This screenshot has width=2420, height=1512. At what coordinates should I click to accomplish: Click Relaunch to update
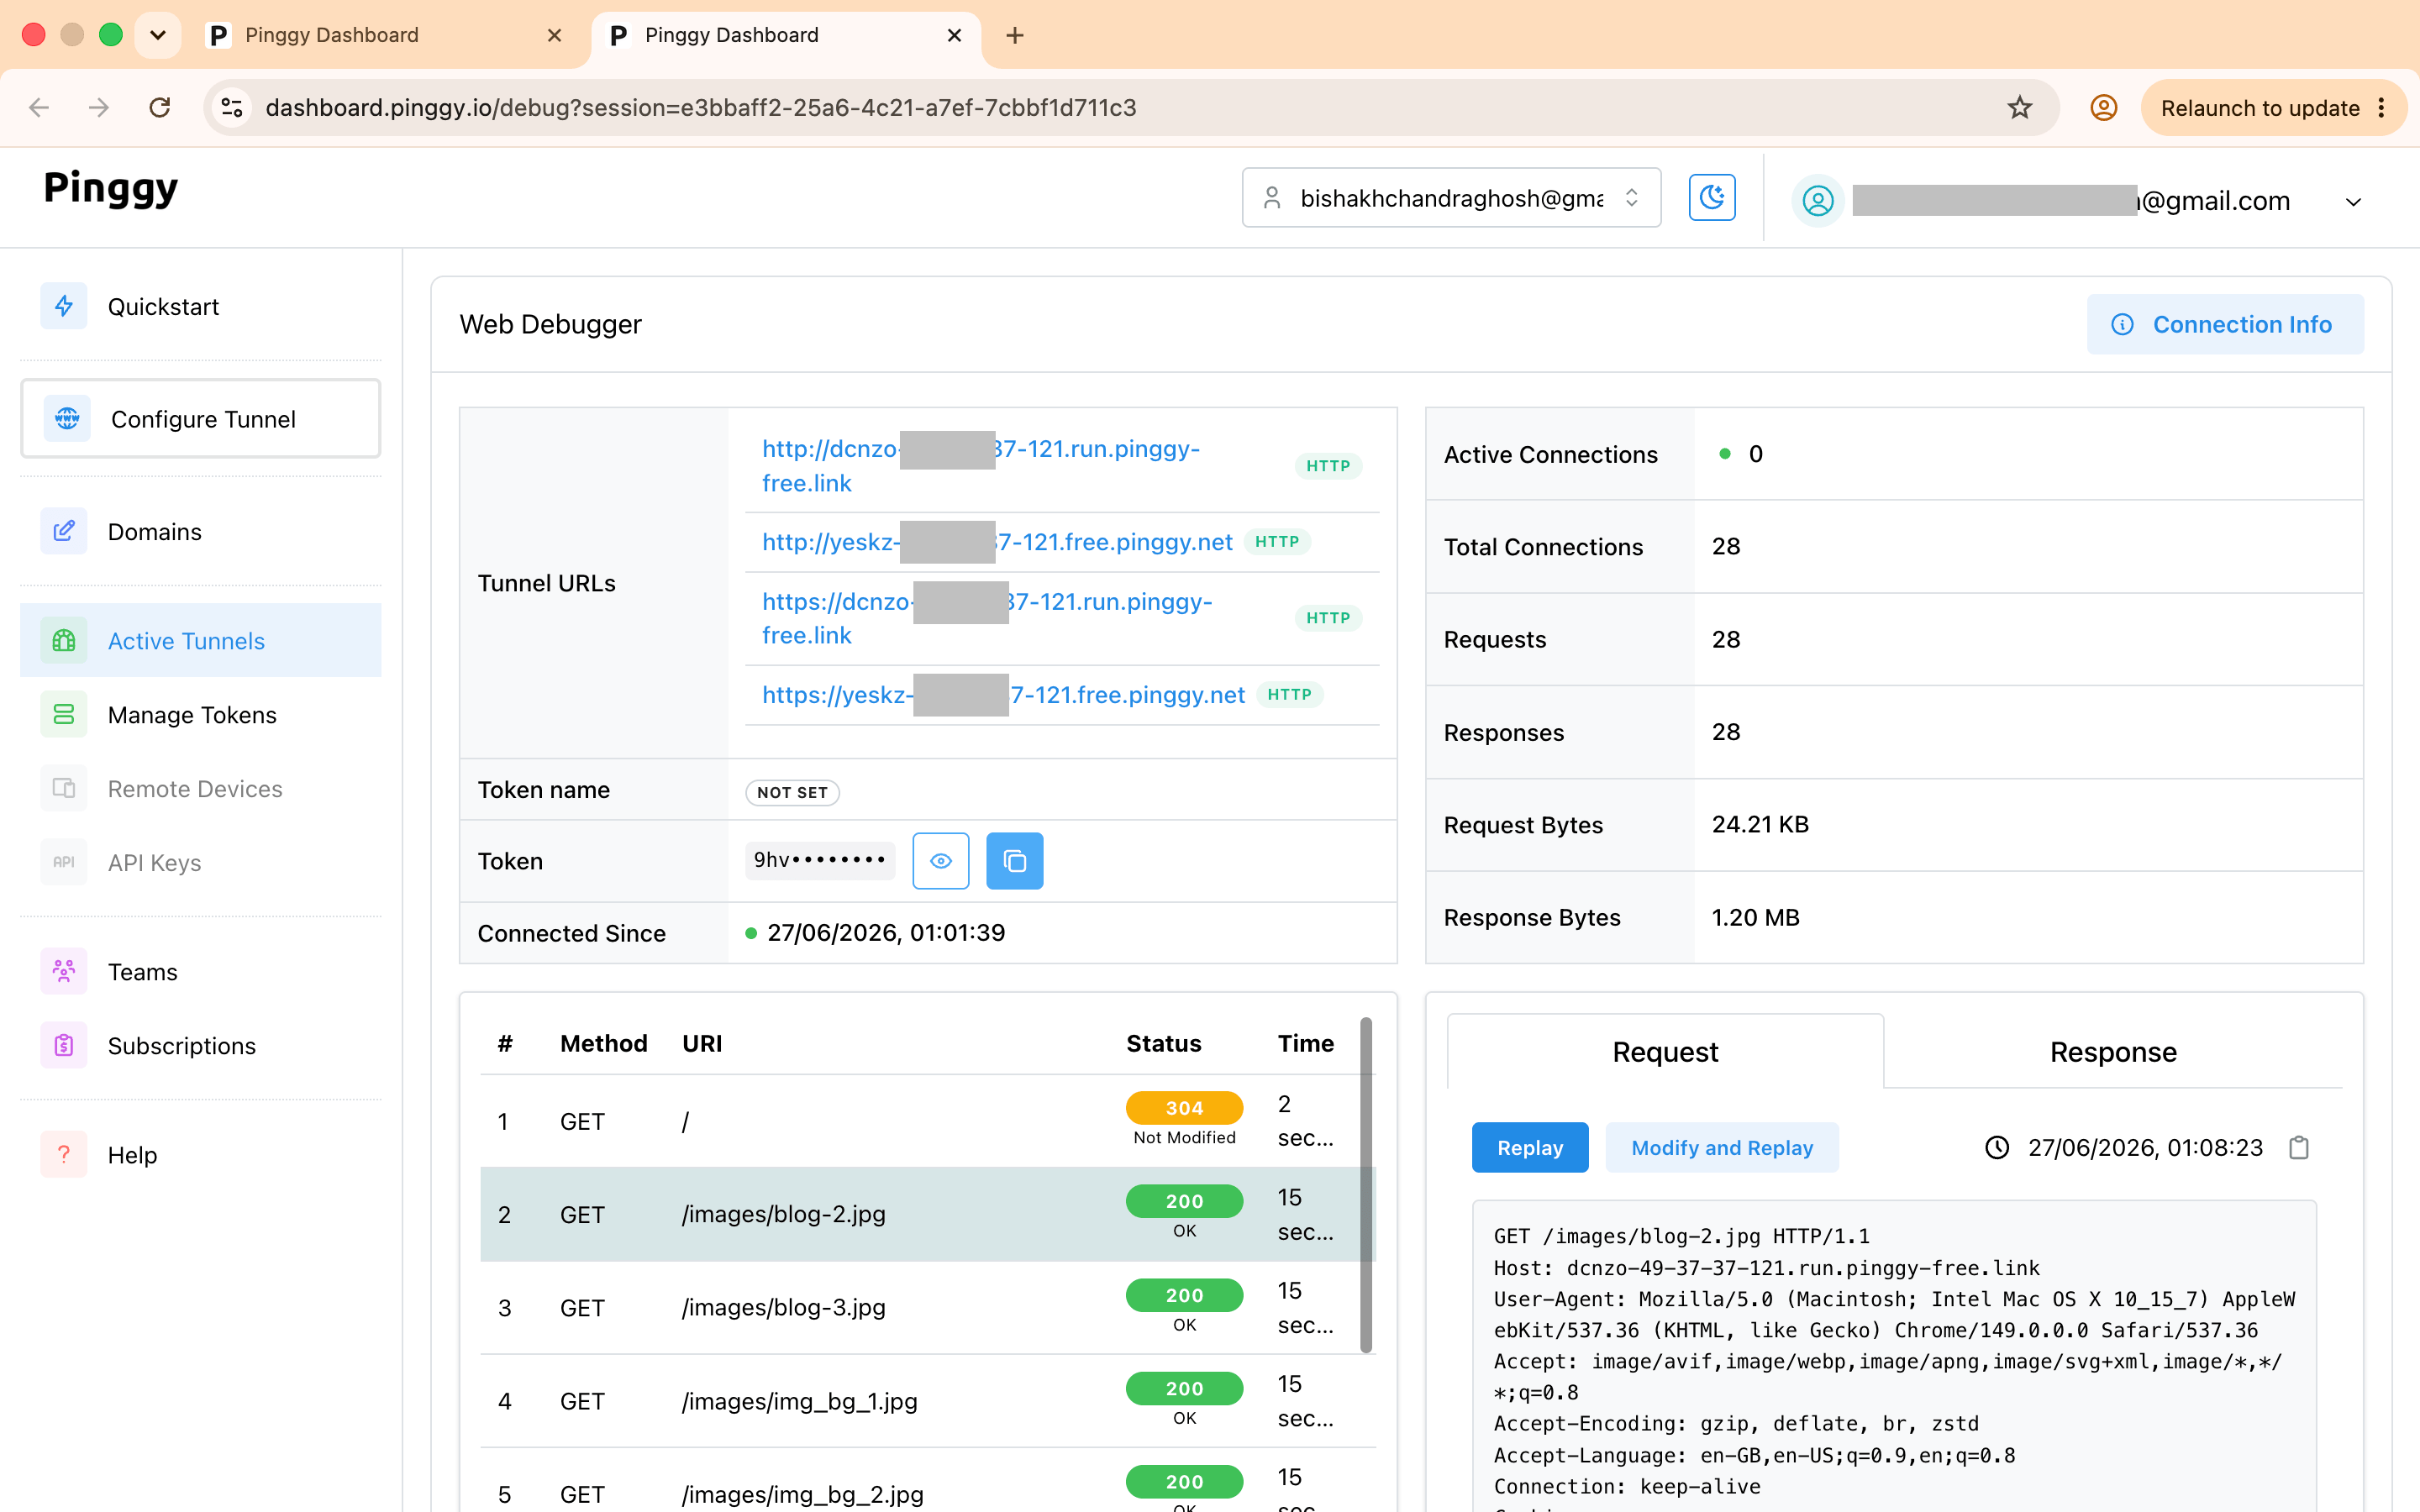tap(2260, 107)
